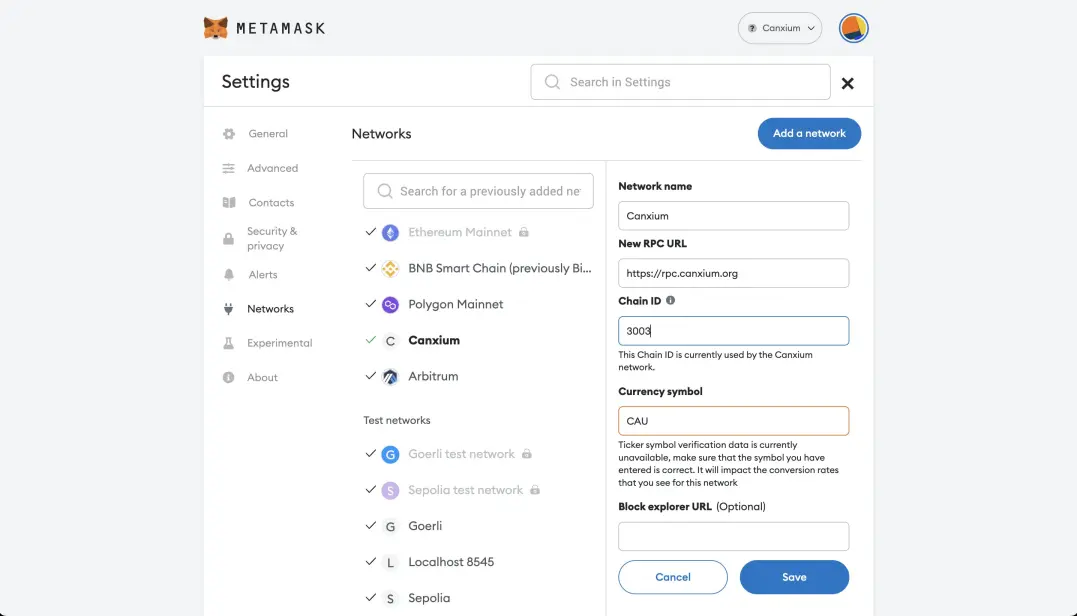Viewport: 1077px width, 616px height.
Task: Click the Currency symbol input field
Action: (733, 421)
